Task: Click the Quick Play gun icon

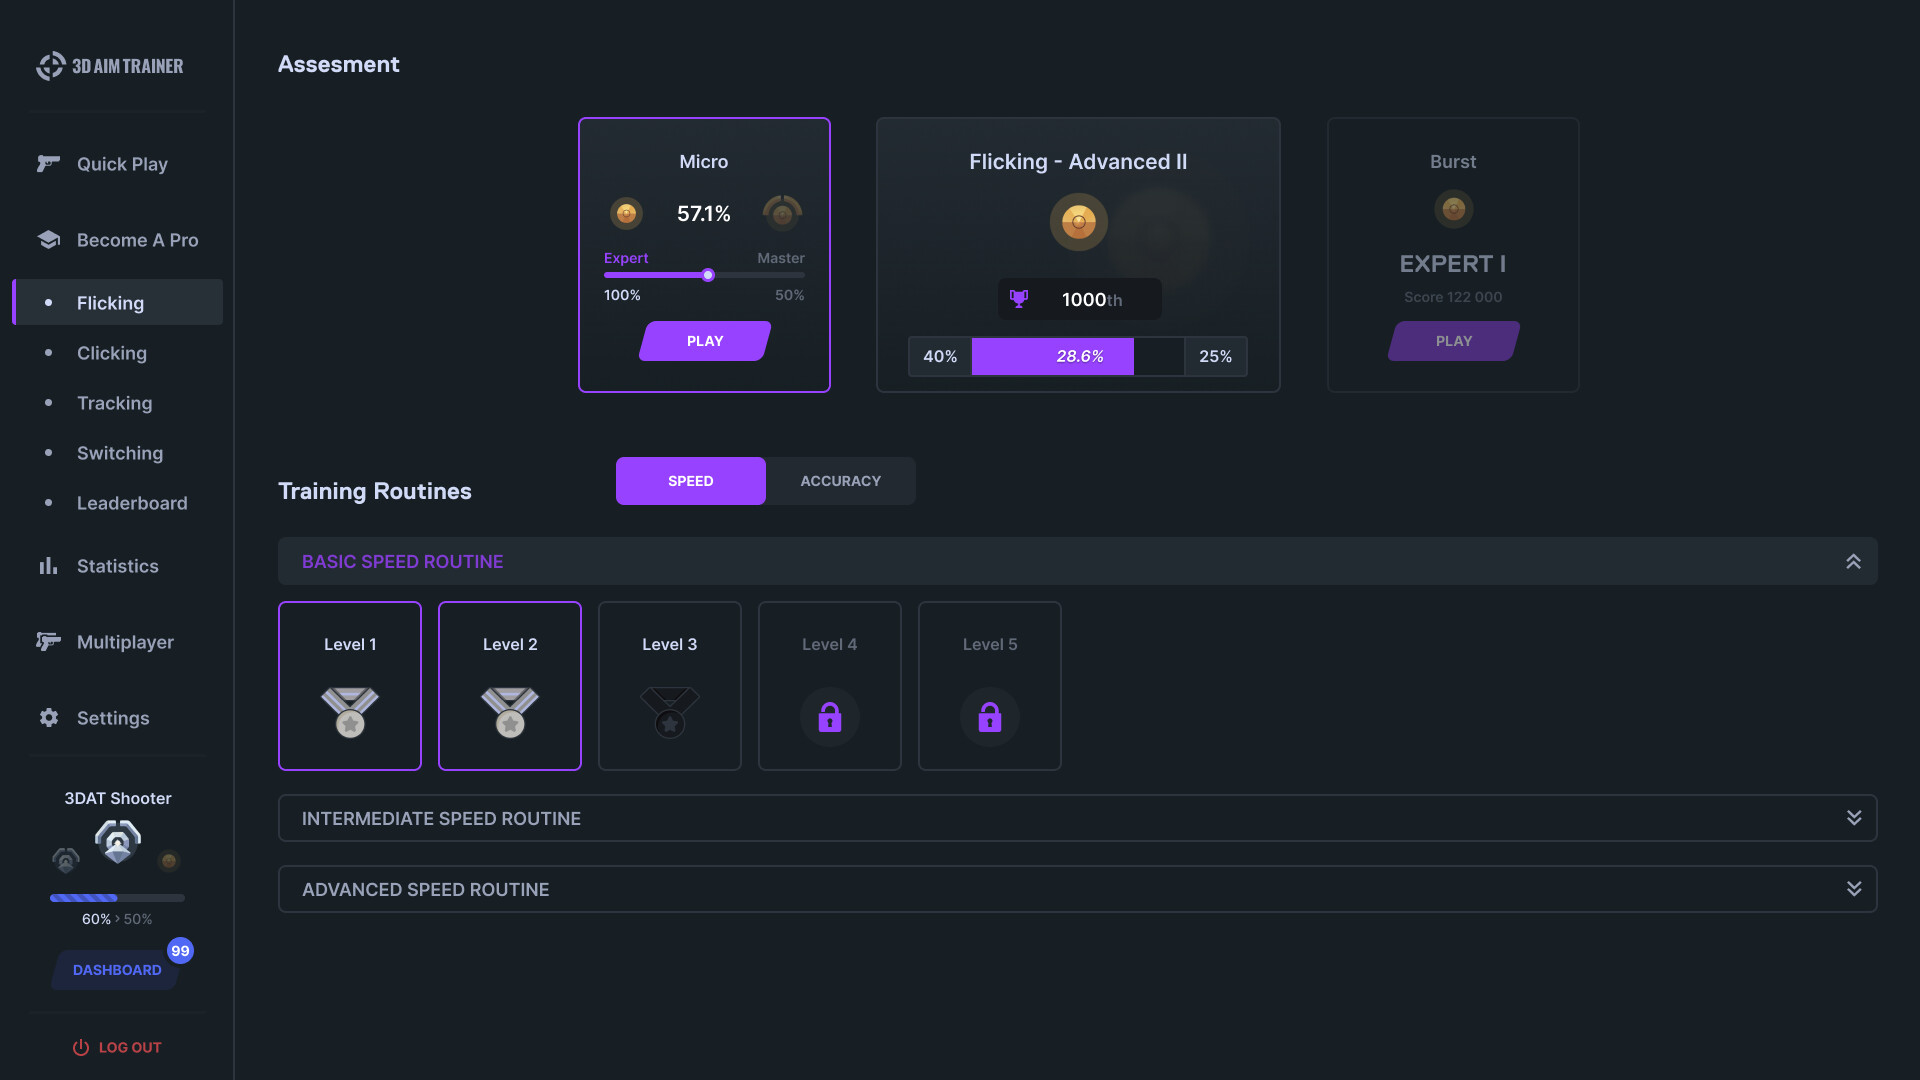Action: coord(47,164)
